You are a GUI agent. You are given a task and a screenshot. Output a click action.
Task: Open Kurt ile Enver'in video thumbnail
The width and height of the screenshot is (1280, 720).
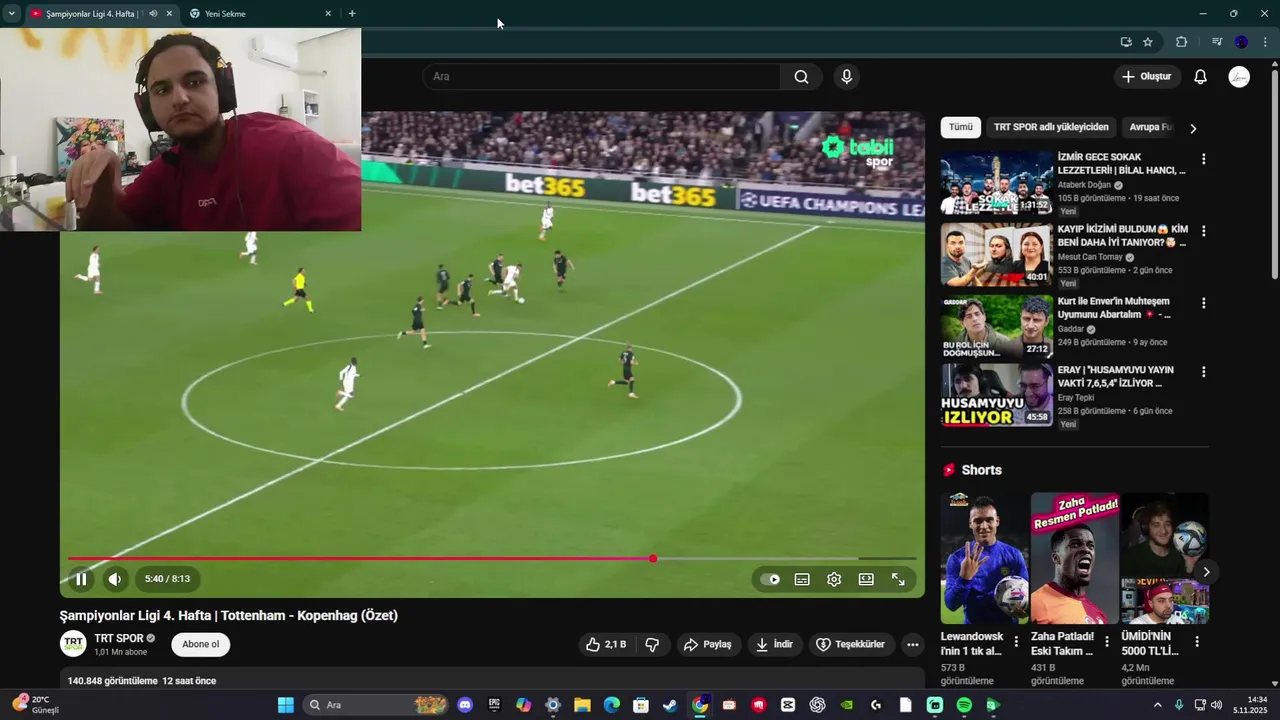click(996, 327)
